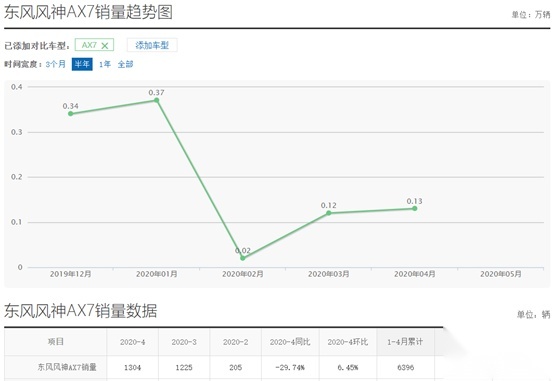554x381 pixels.
Task: Click the 2020年01月 axis label
Action: pos(157,274)
